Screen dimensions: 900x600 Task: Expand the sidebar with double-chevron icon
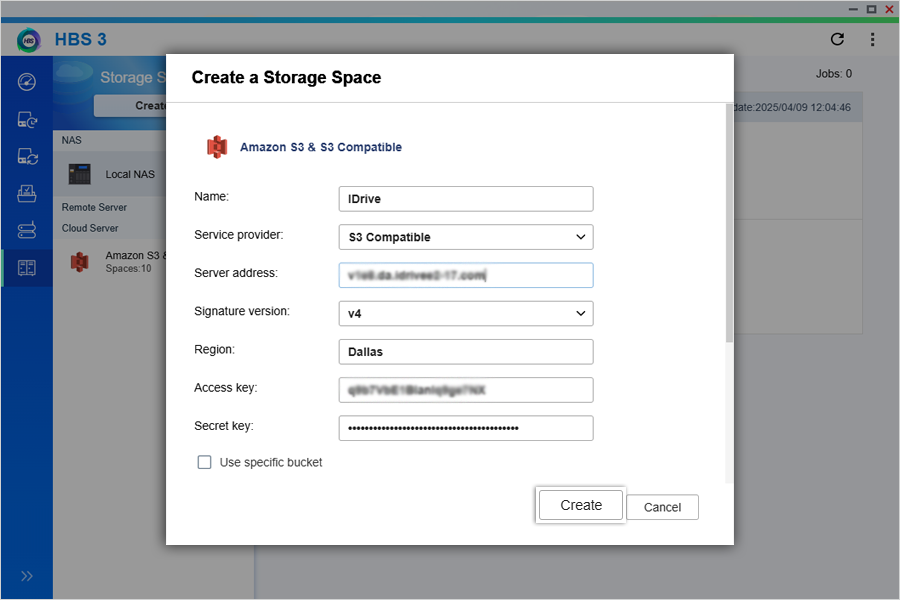26,576
